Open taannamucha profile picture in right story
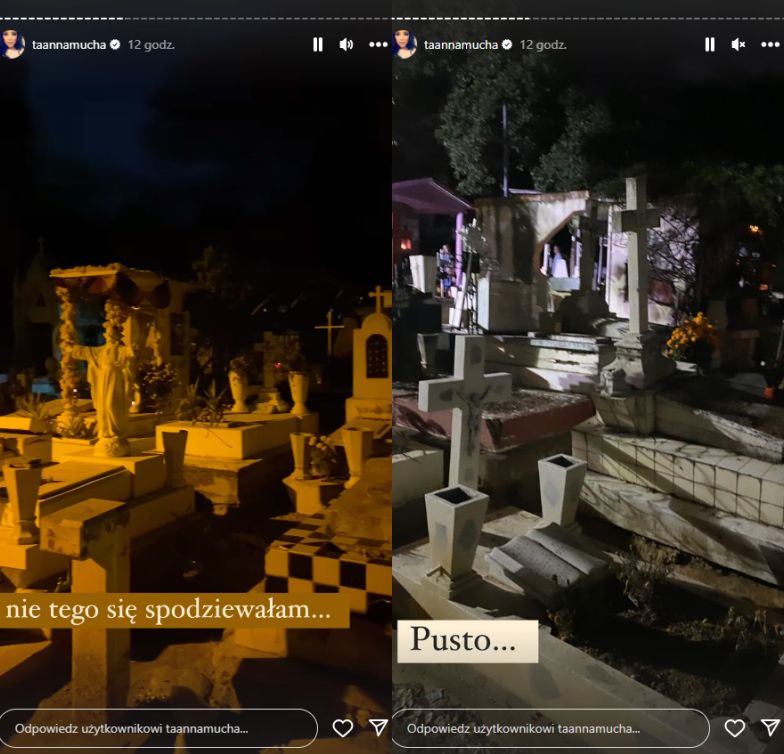Screen dimensions: 784x754 pos(404,44)
